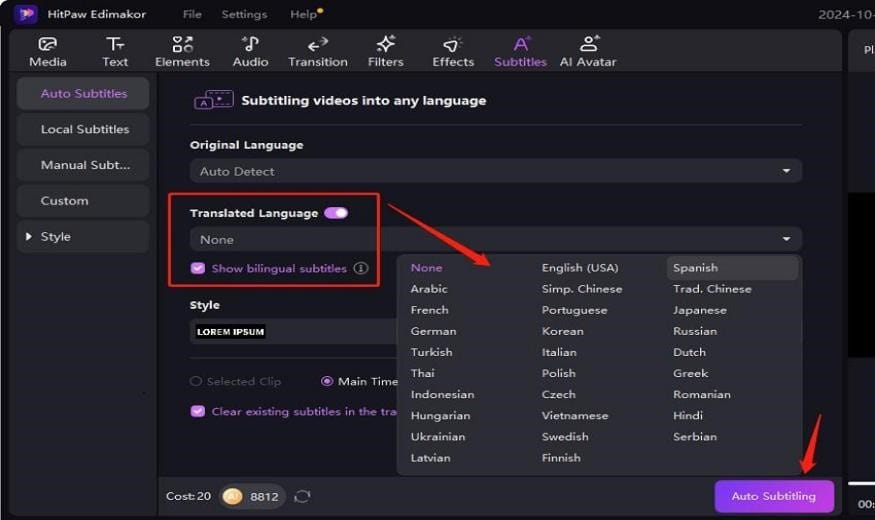Open the Text tool panel
Image resolution: width=875 pixels, height=520 pixels.
[115, 52]
